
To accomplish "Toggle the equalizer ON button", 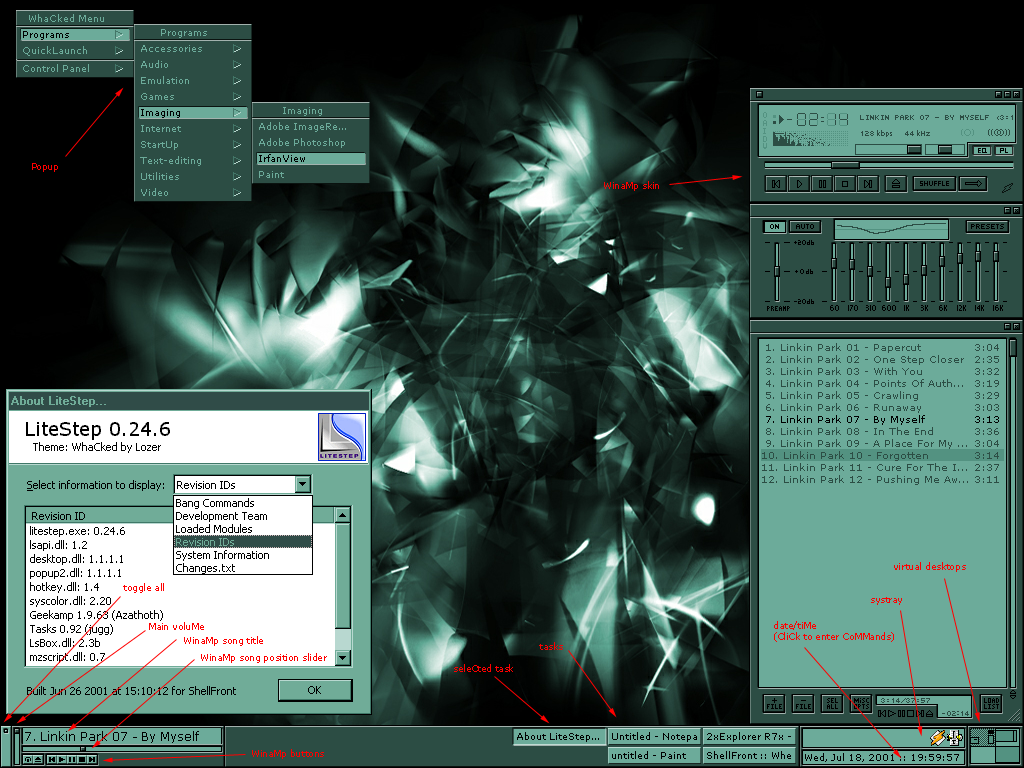I will (774, 227).
